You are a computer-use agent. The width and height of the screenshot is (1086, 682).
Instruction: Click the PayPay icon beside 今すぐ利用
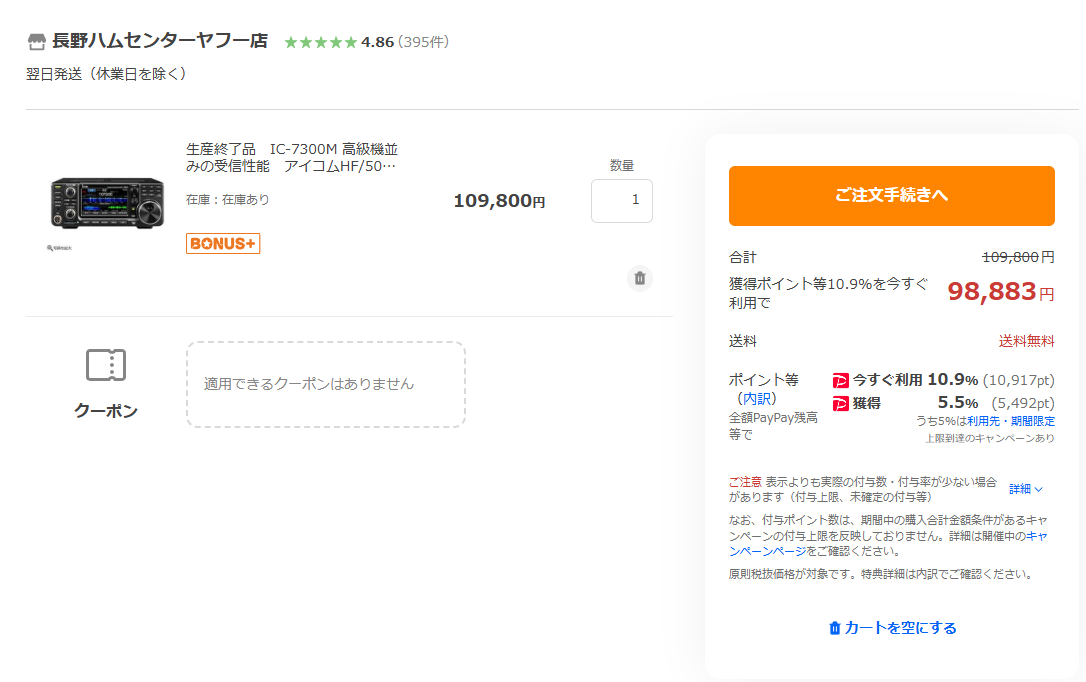841,380
